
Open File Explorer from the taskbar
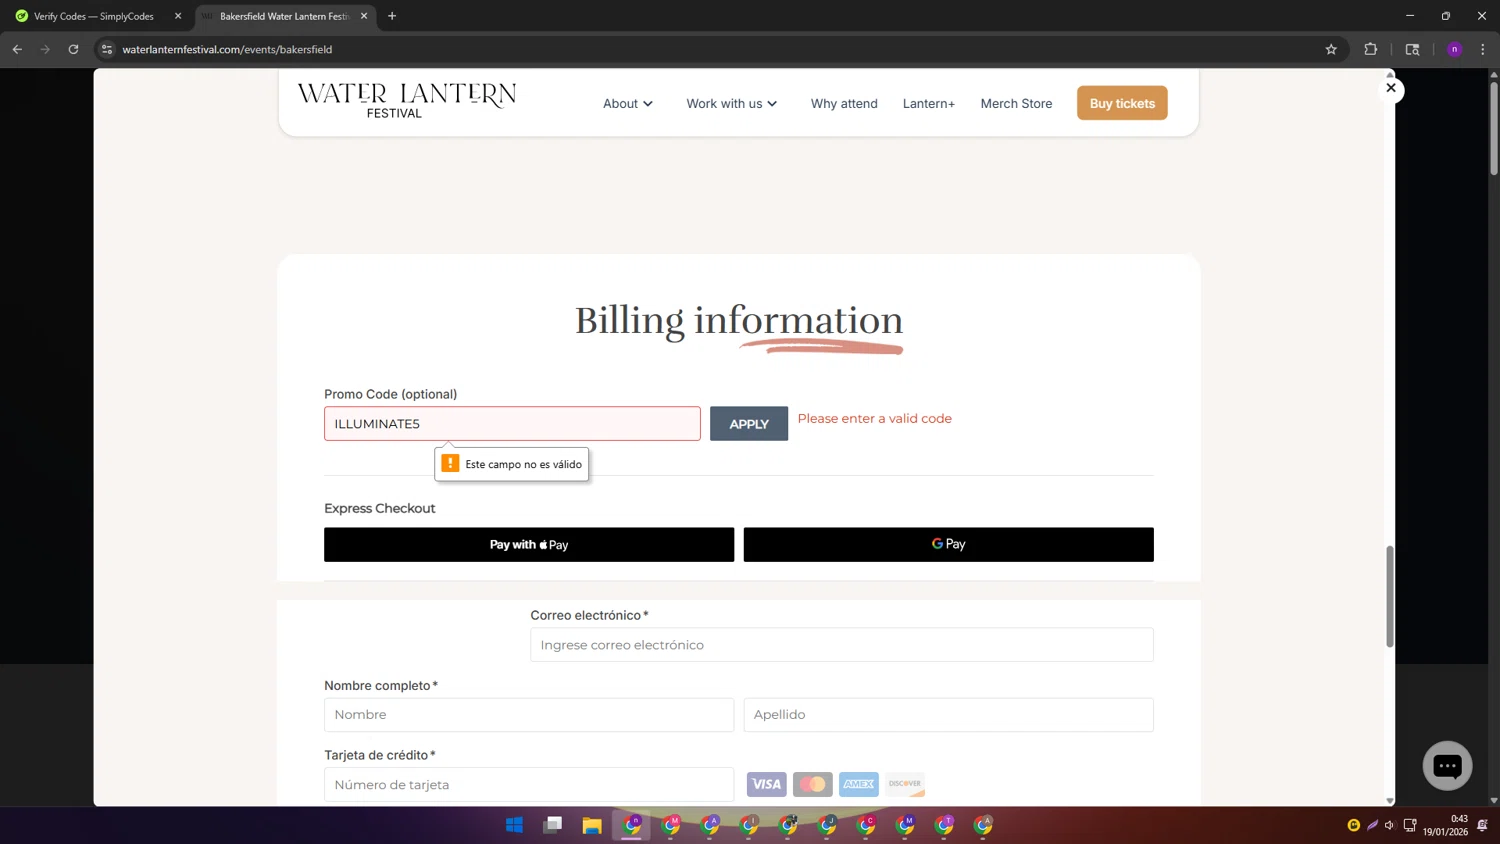[x=592, y=825]
